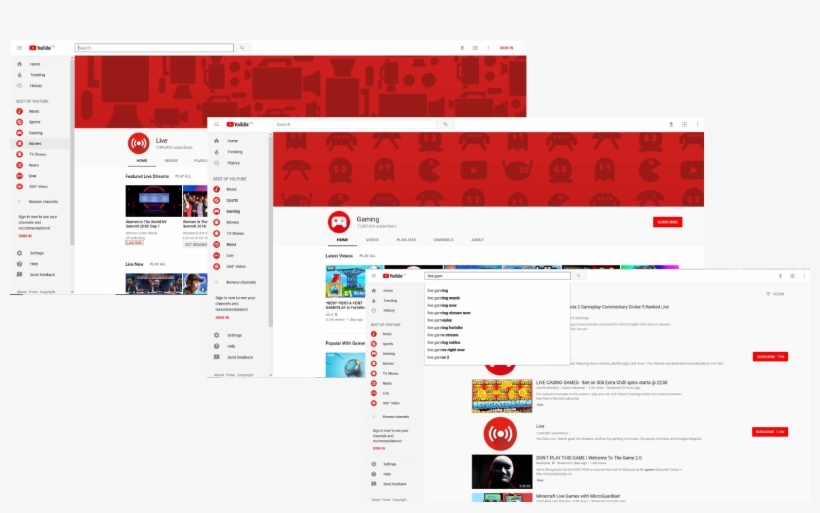
Task: Open hamburger menu in Gaming channel window
Action: (217, 124)
